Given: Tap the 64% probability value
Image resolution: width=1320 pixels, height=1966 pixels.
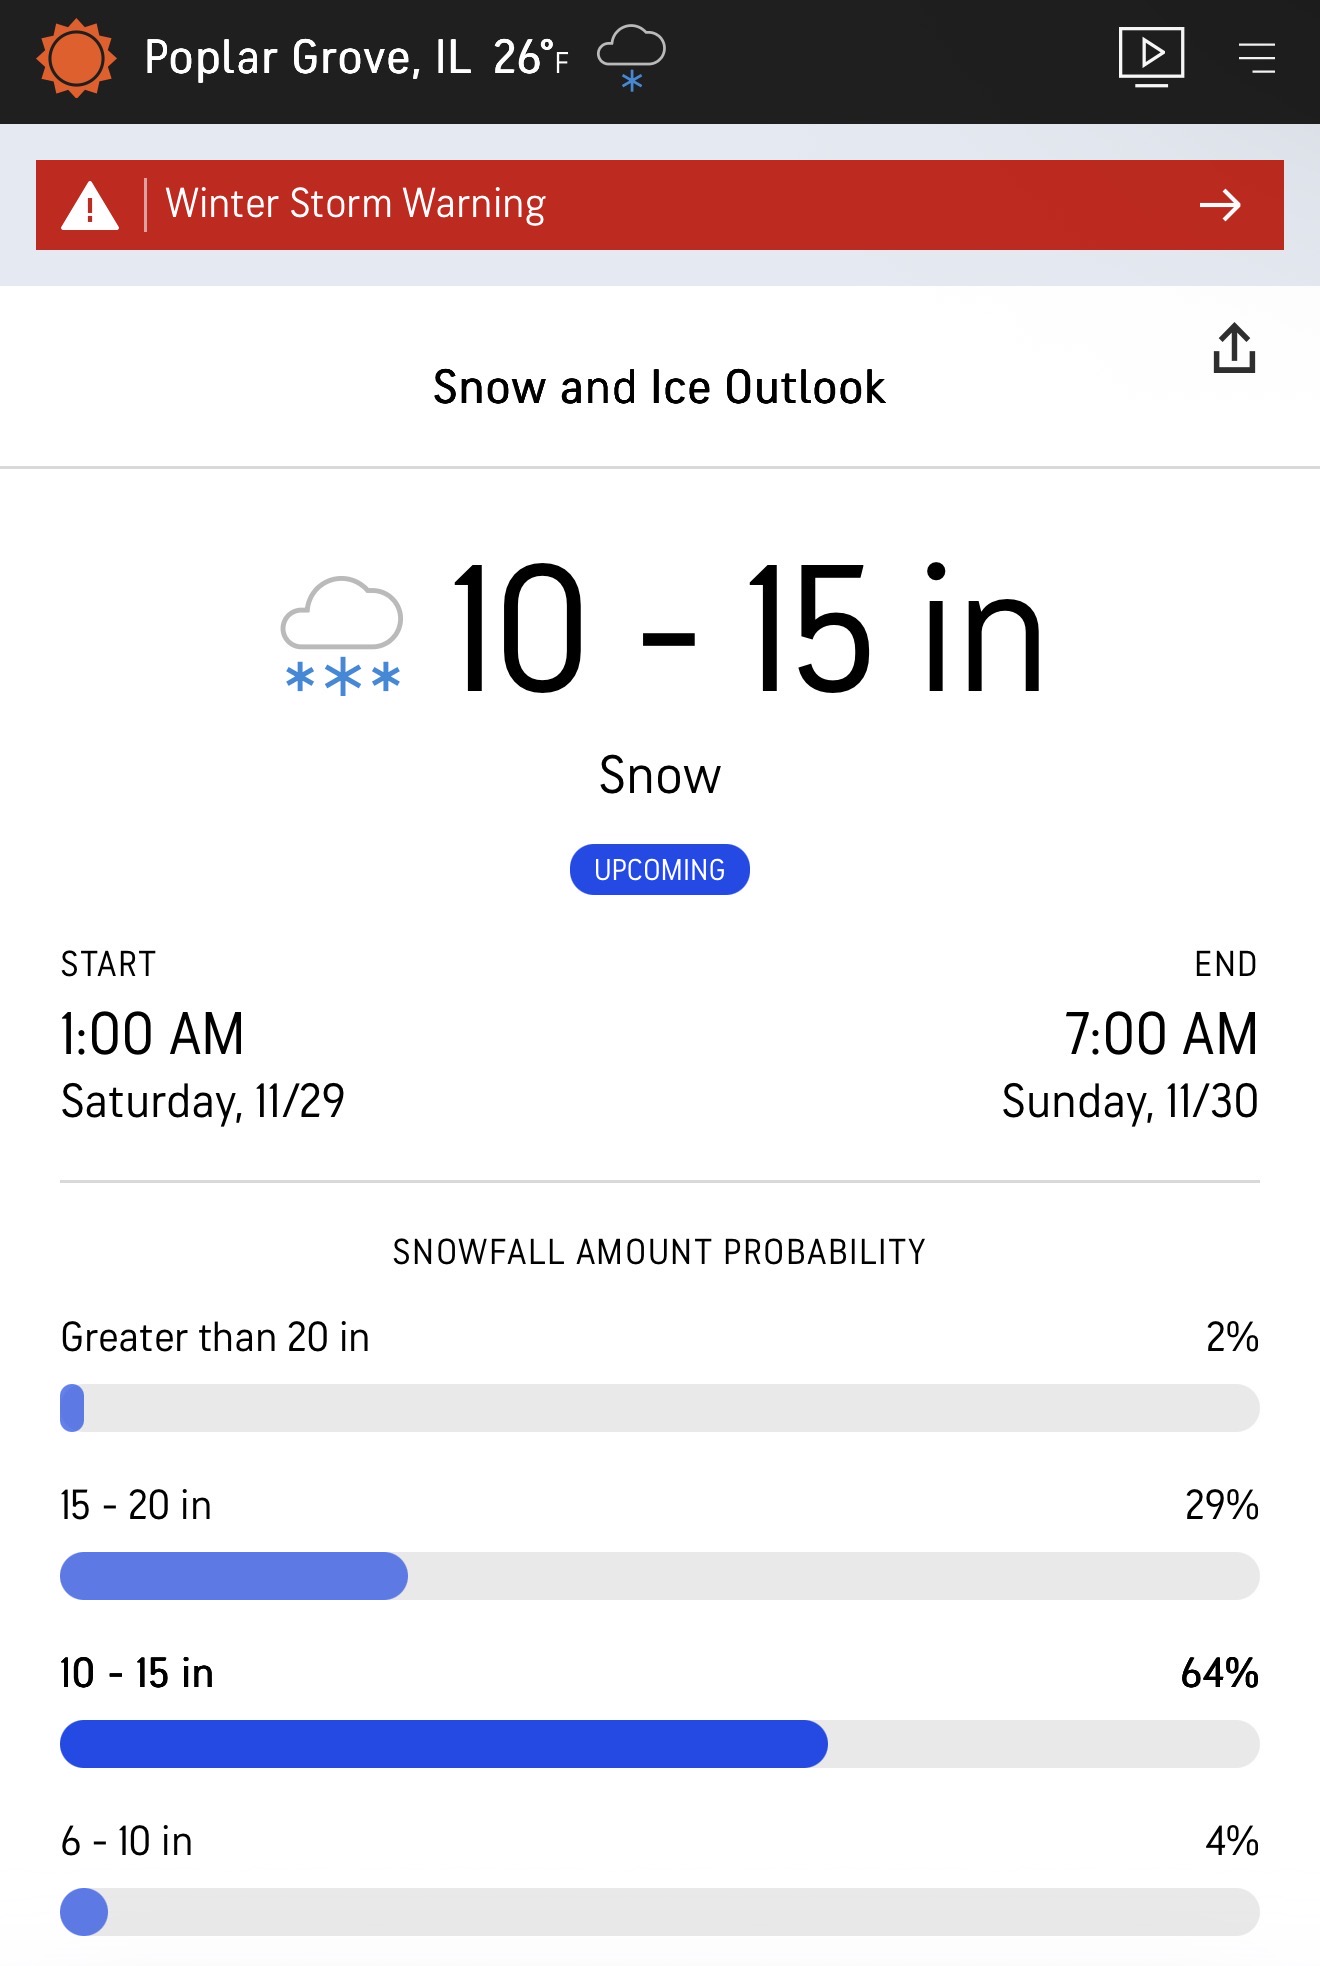Looking at the screenshot, I should click(1219, 1673).
